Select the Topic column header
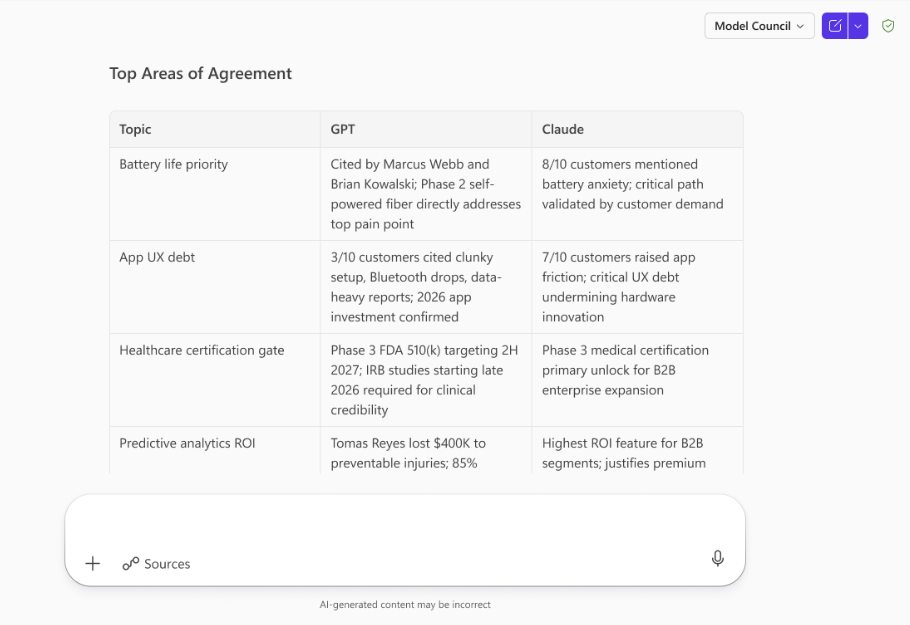Viewport: 910px width, 625px height. click(136, 129)
